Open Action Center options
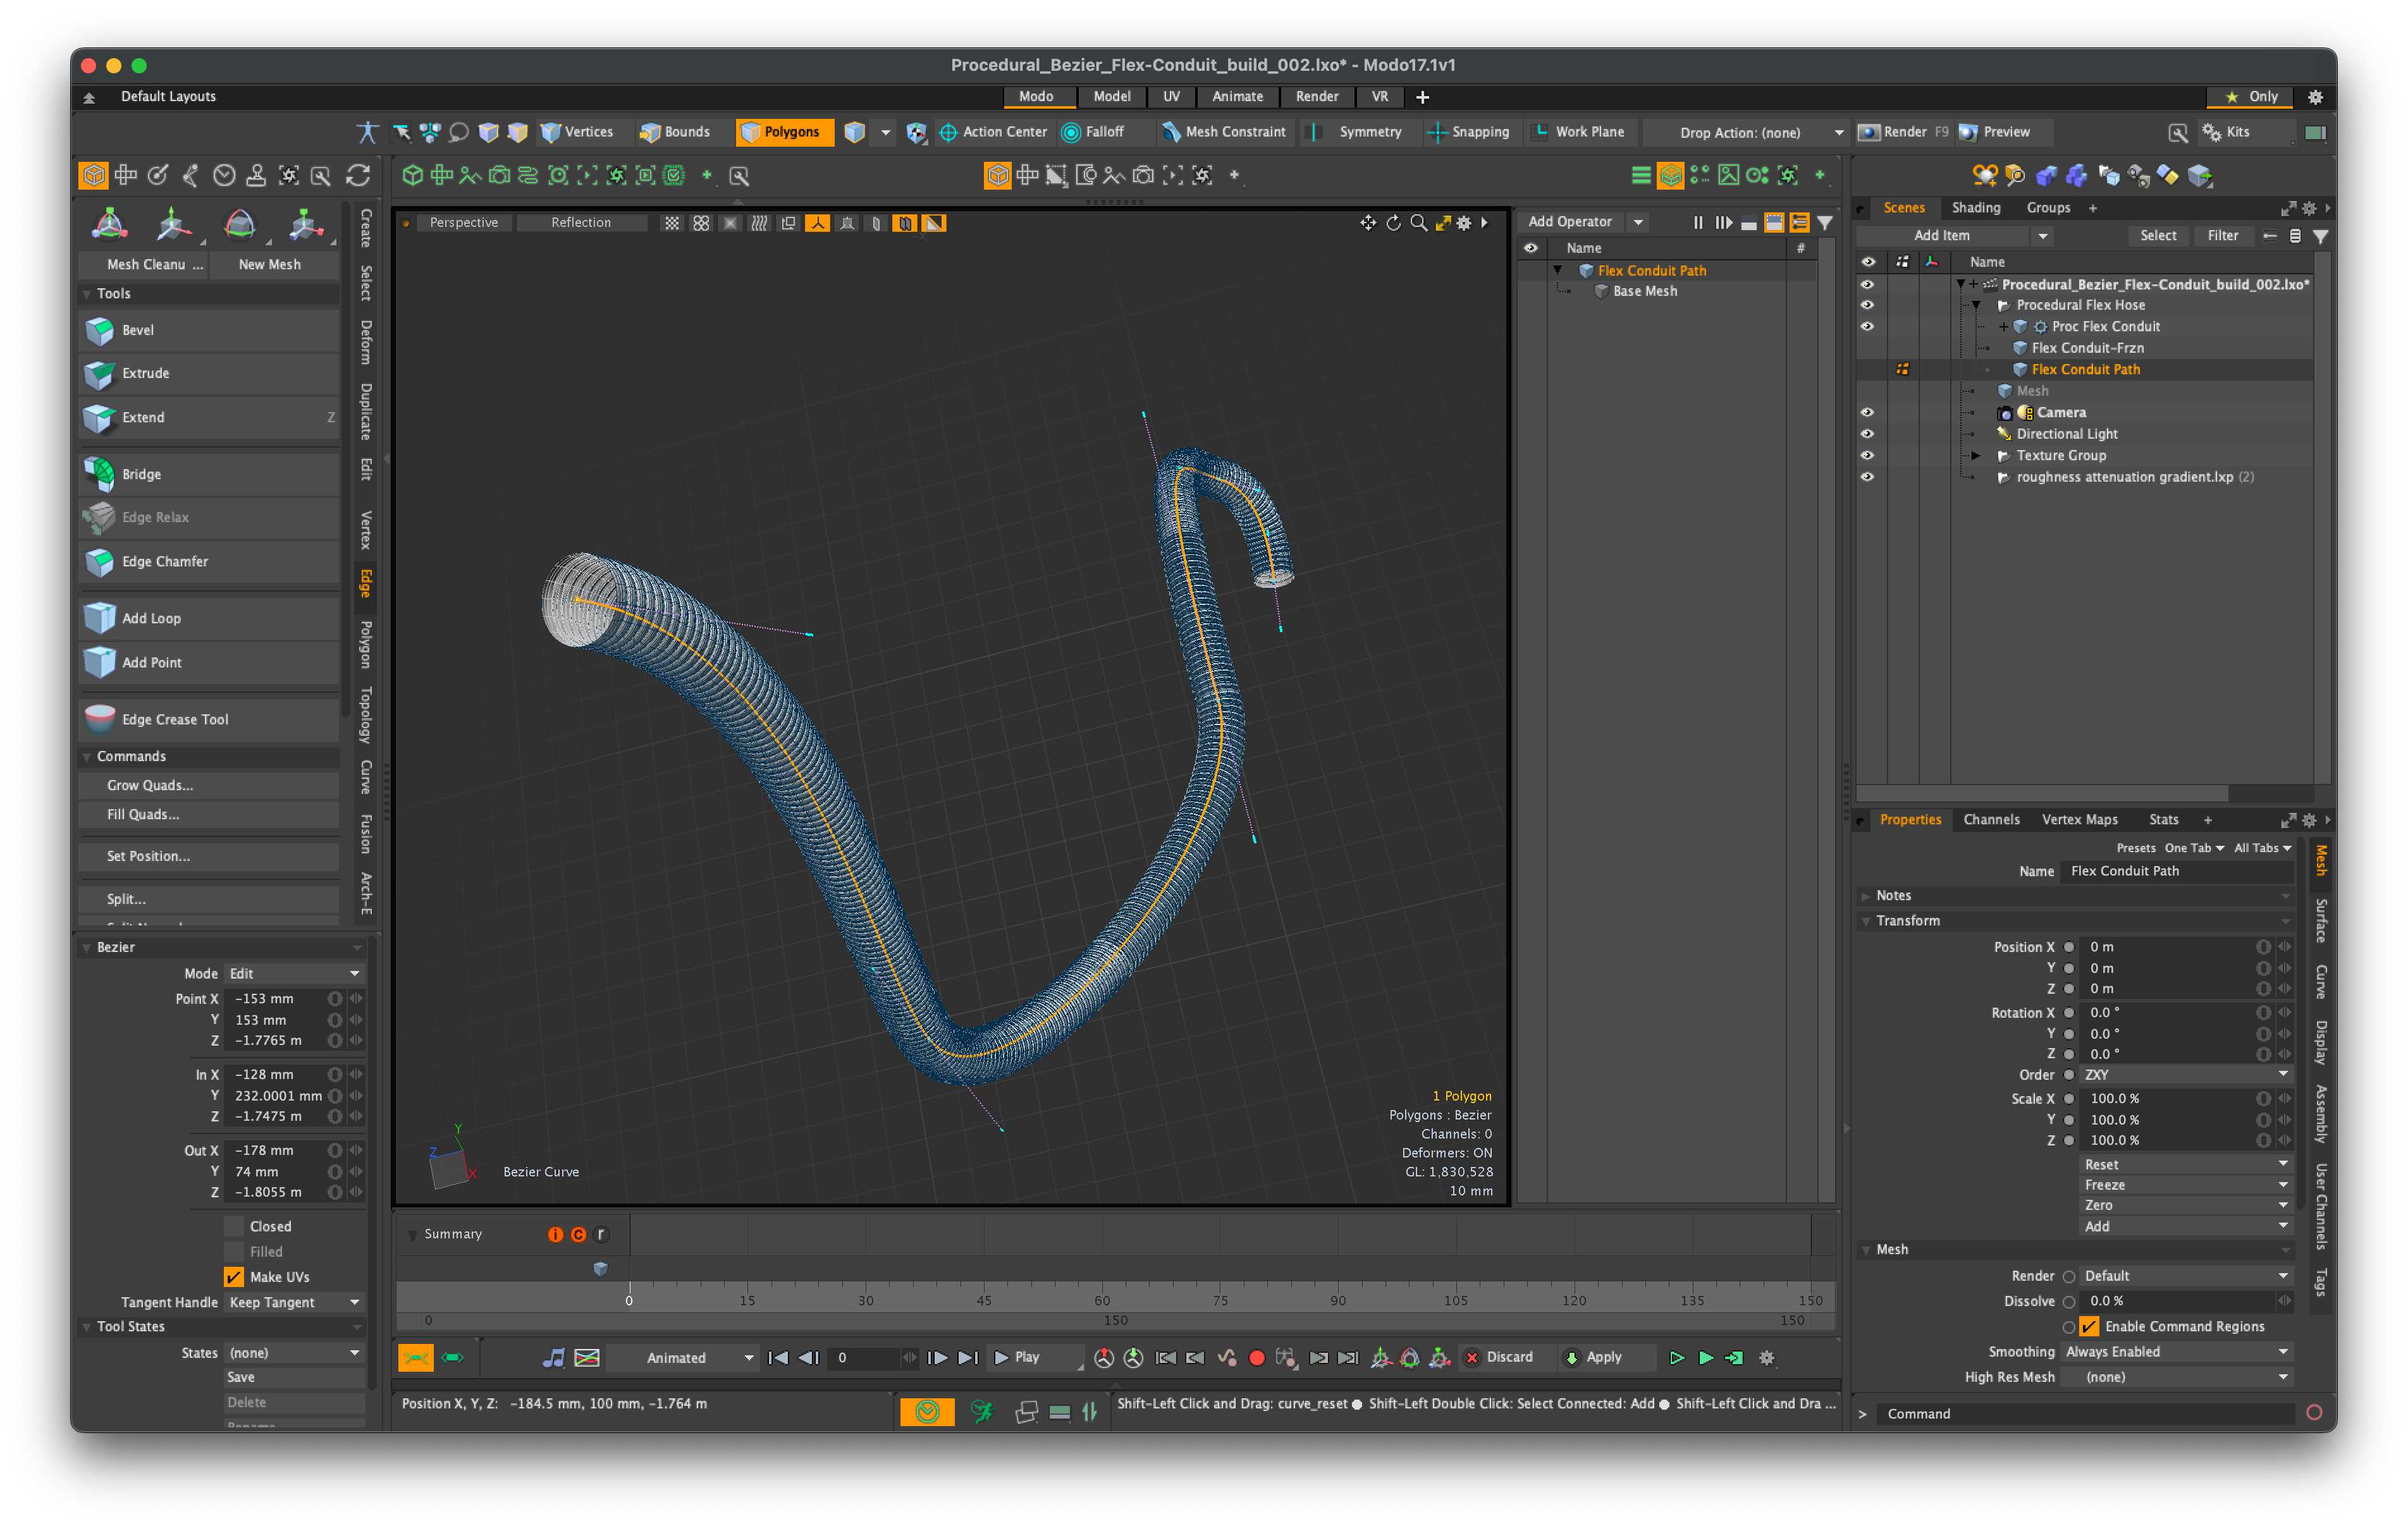 click(993, 132)
